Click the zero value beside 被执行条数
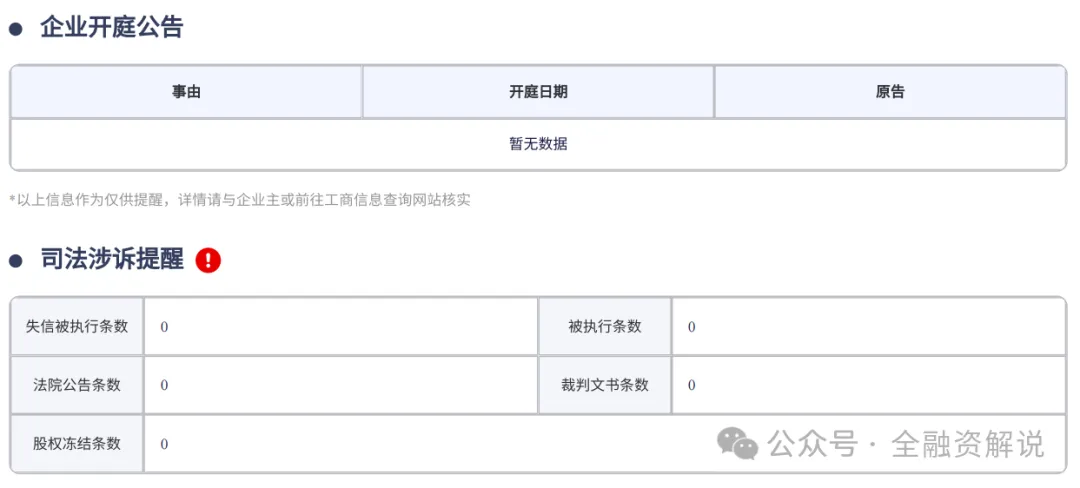The image size is (1080, 488). pos(692,327)
